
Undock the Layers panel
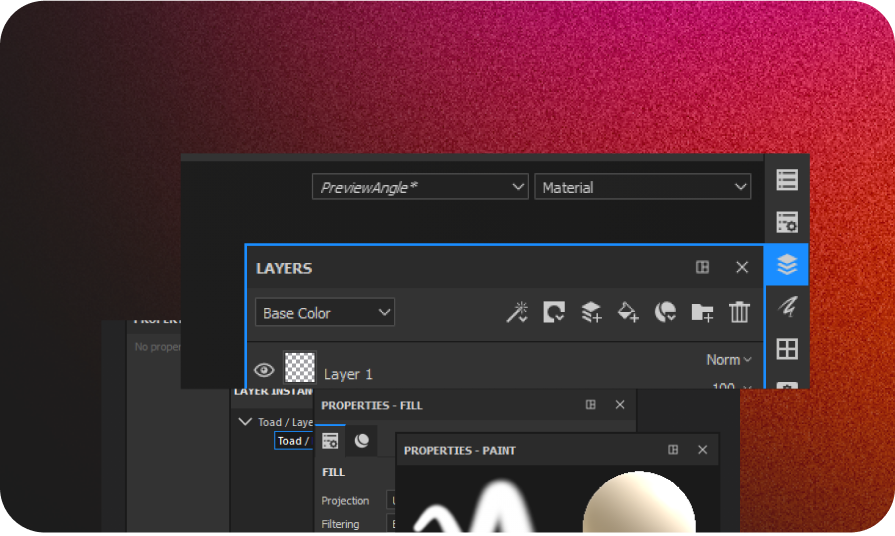[x=703, y=267]
